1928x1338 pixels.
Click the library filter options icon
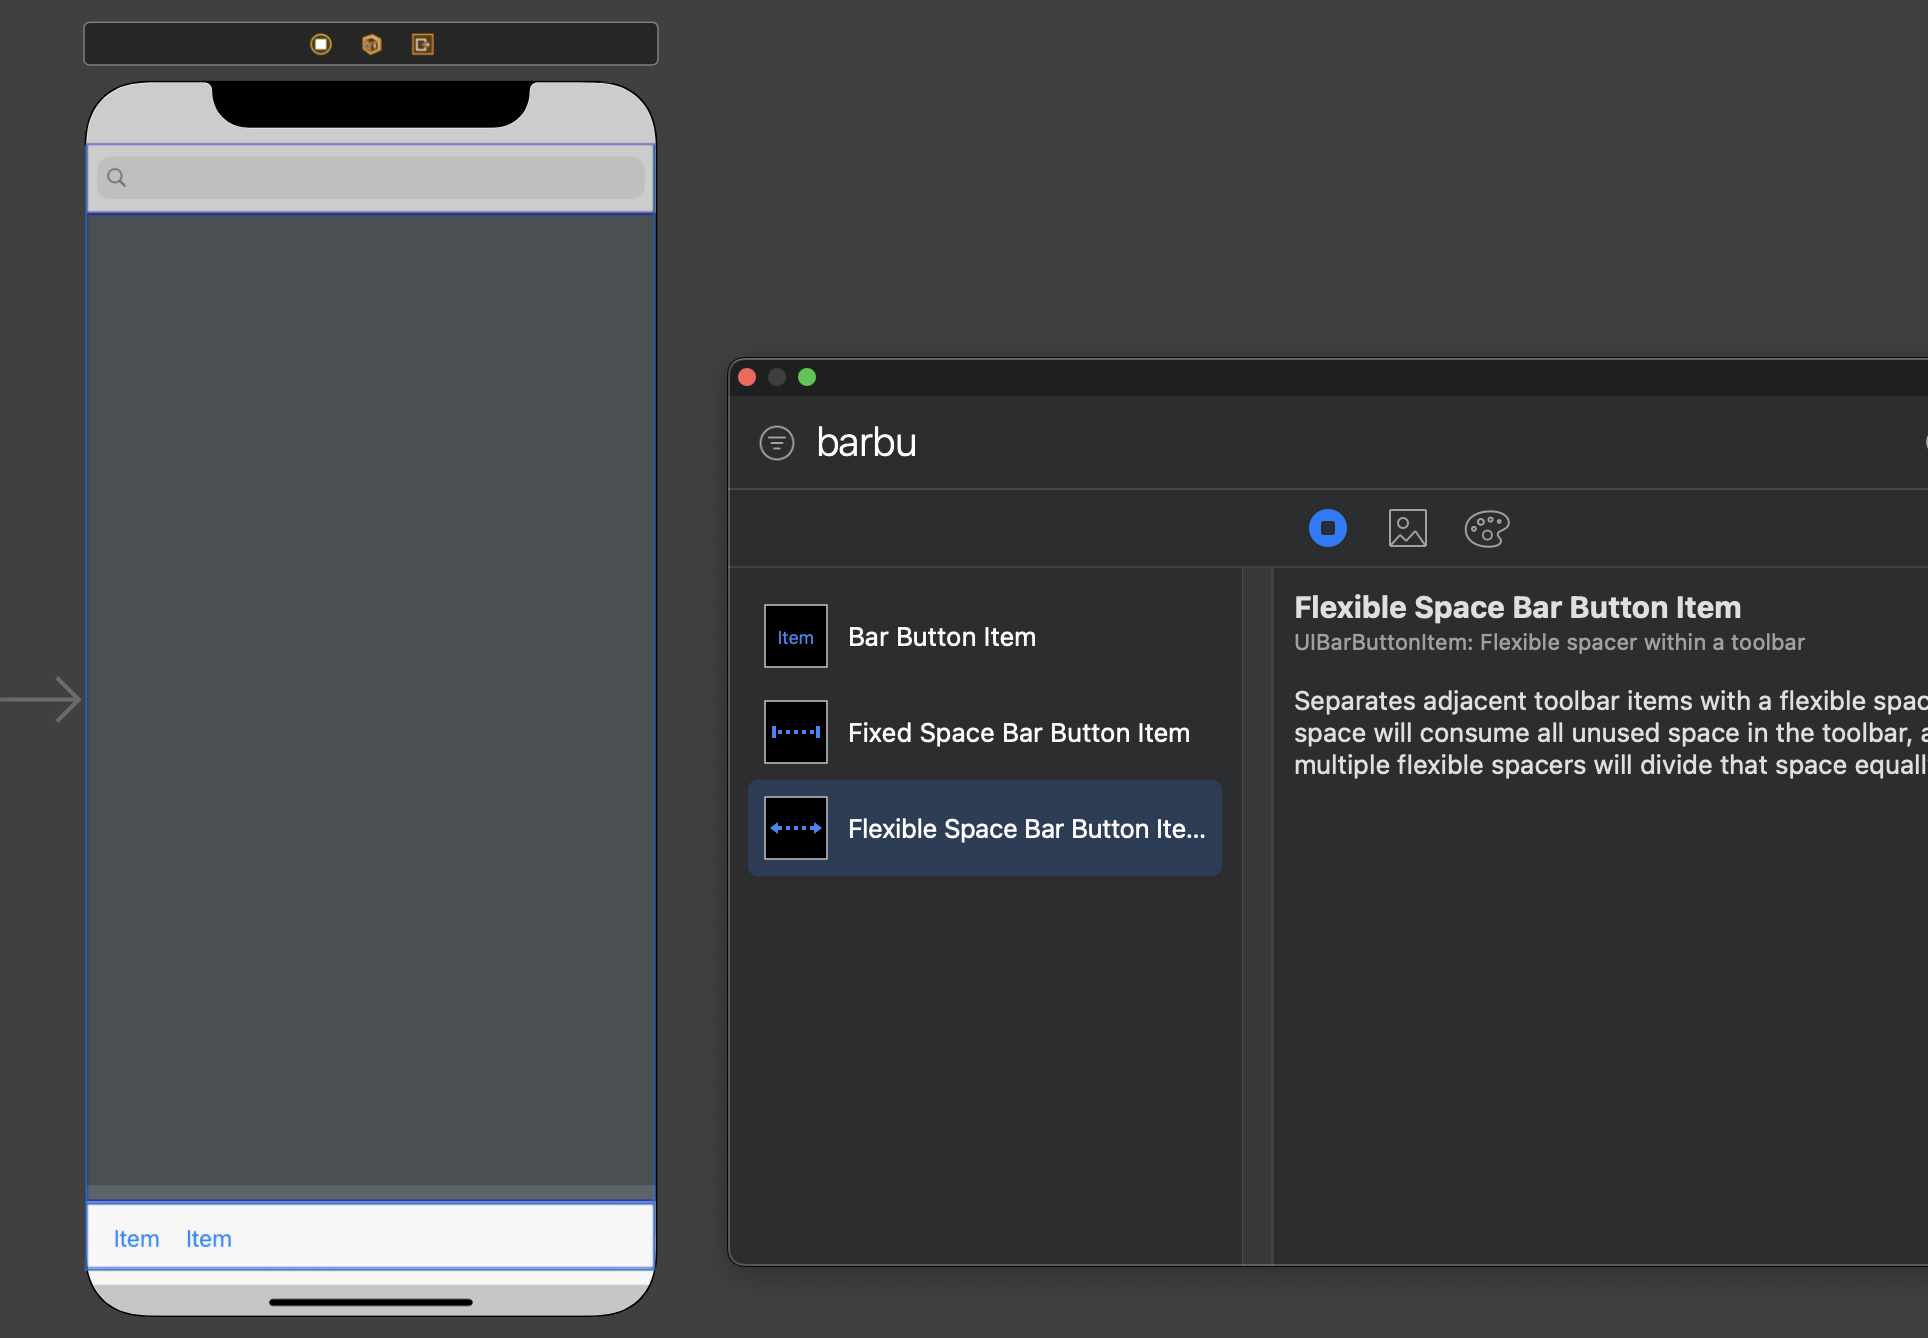pos(777,442)
